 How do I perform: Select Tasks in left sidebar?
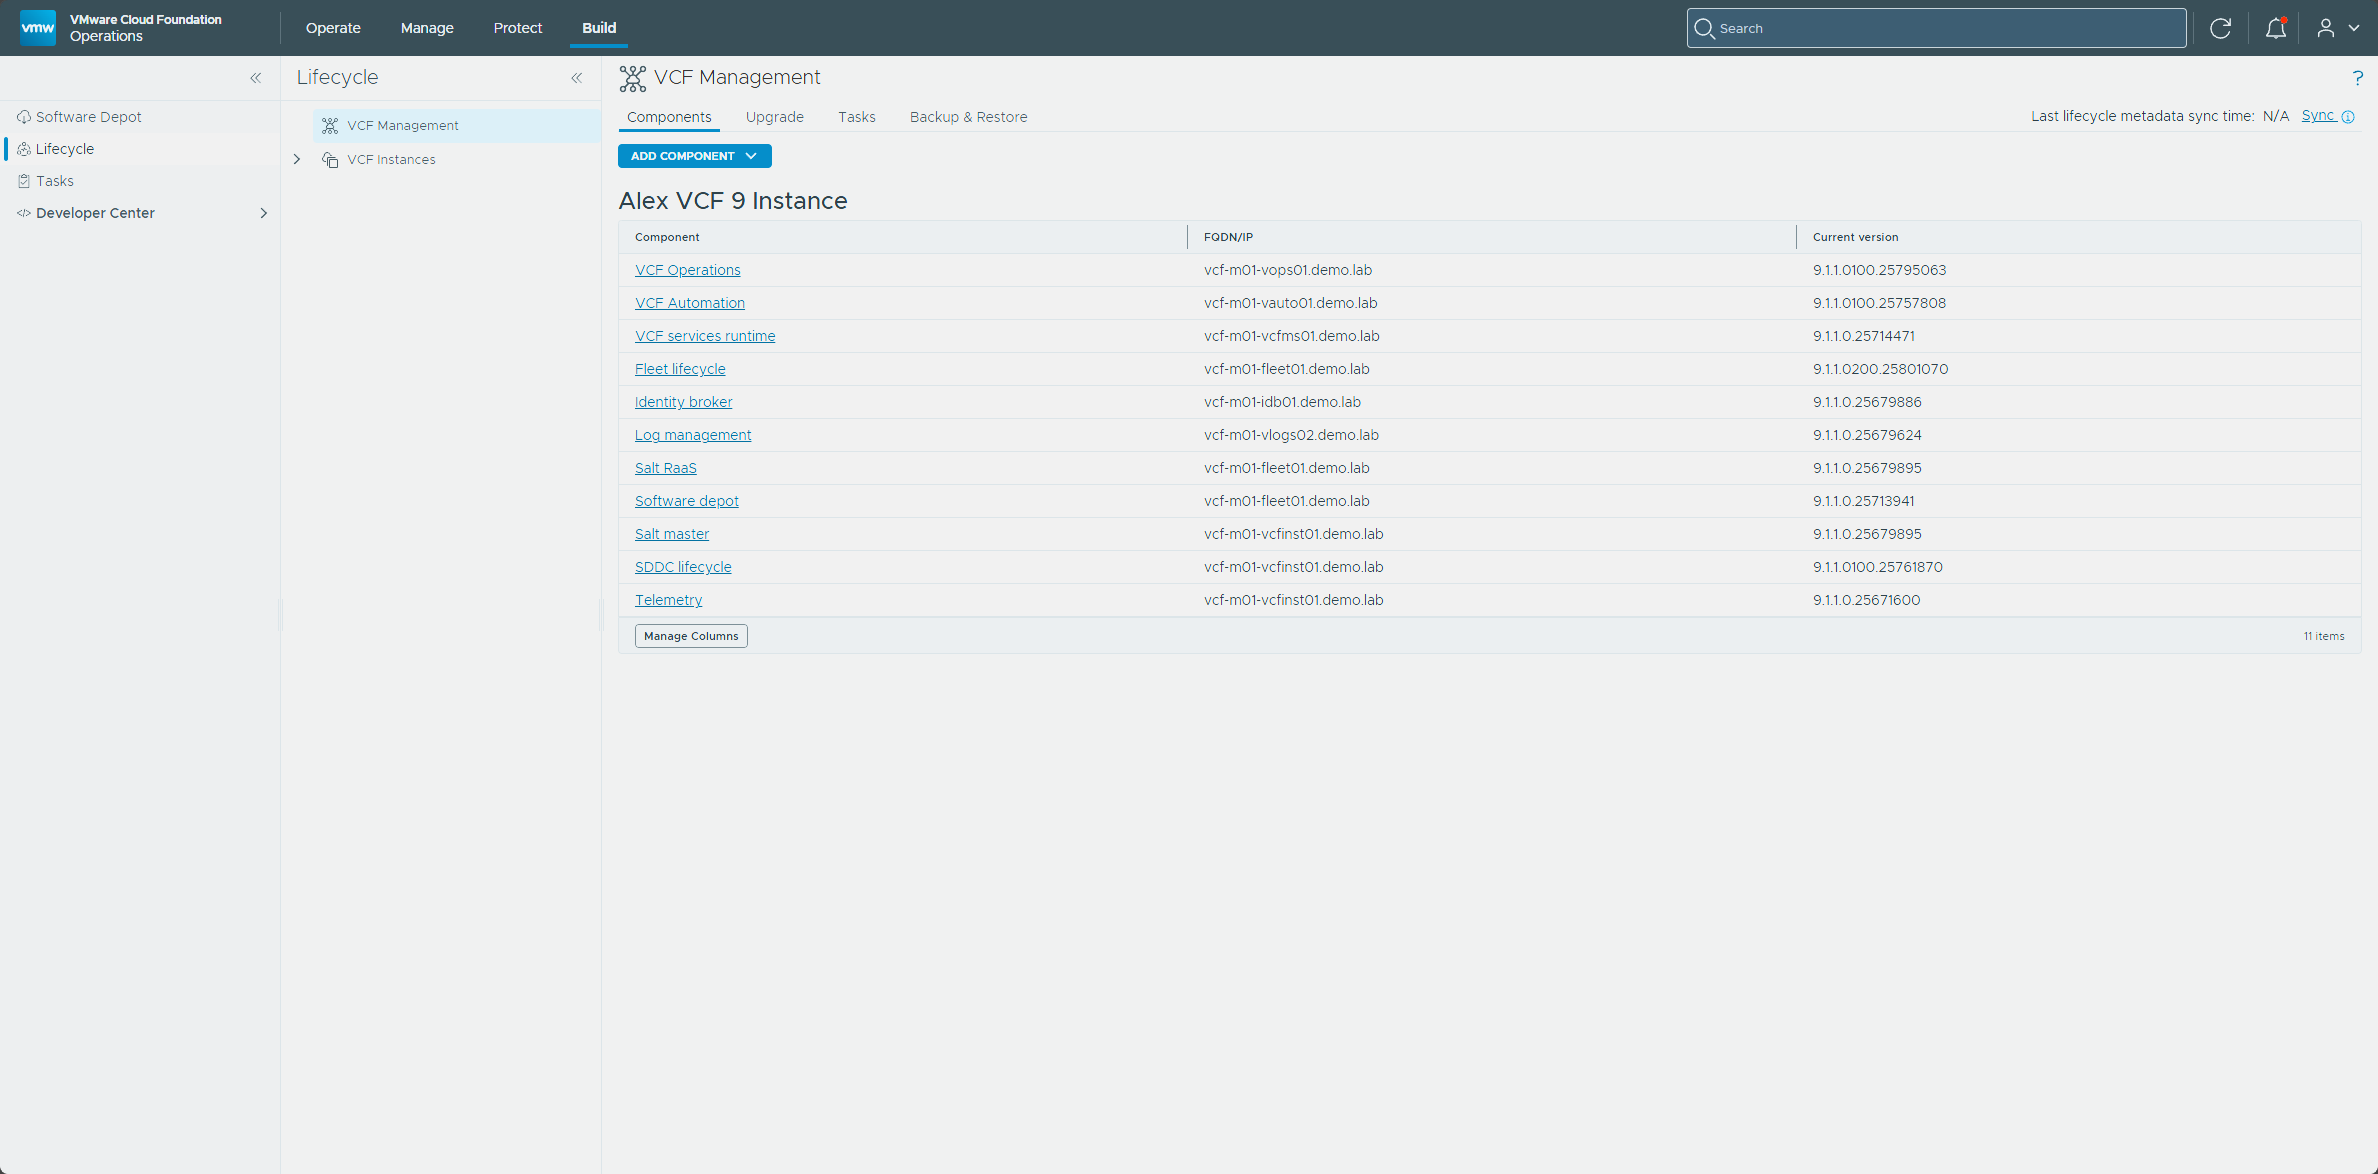coord(54,181)
